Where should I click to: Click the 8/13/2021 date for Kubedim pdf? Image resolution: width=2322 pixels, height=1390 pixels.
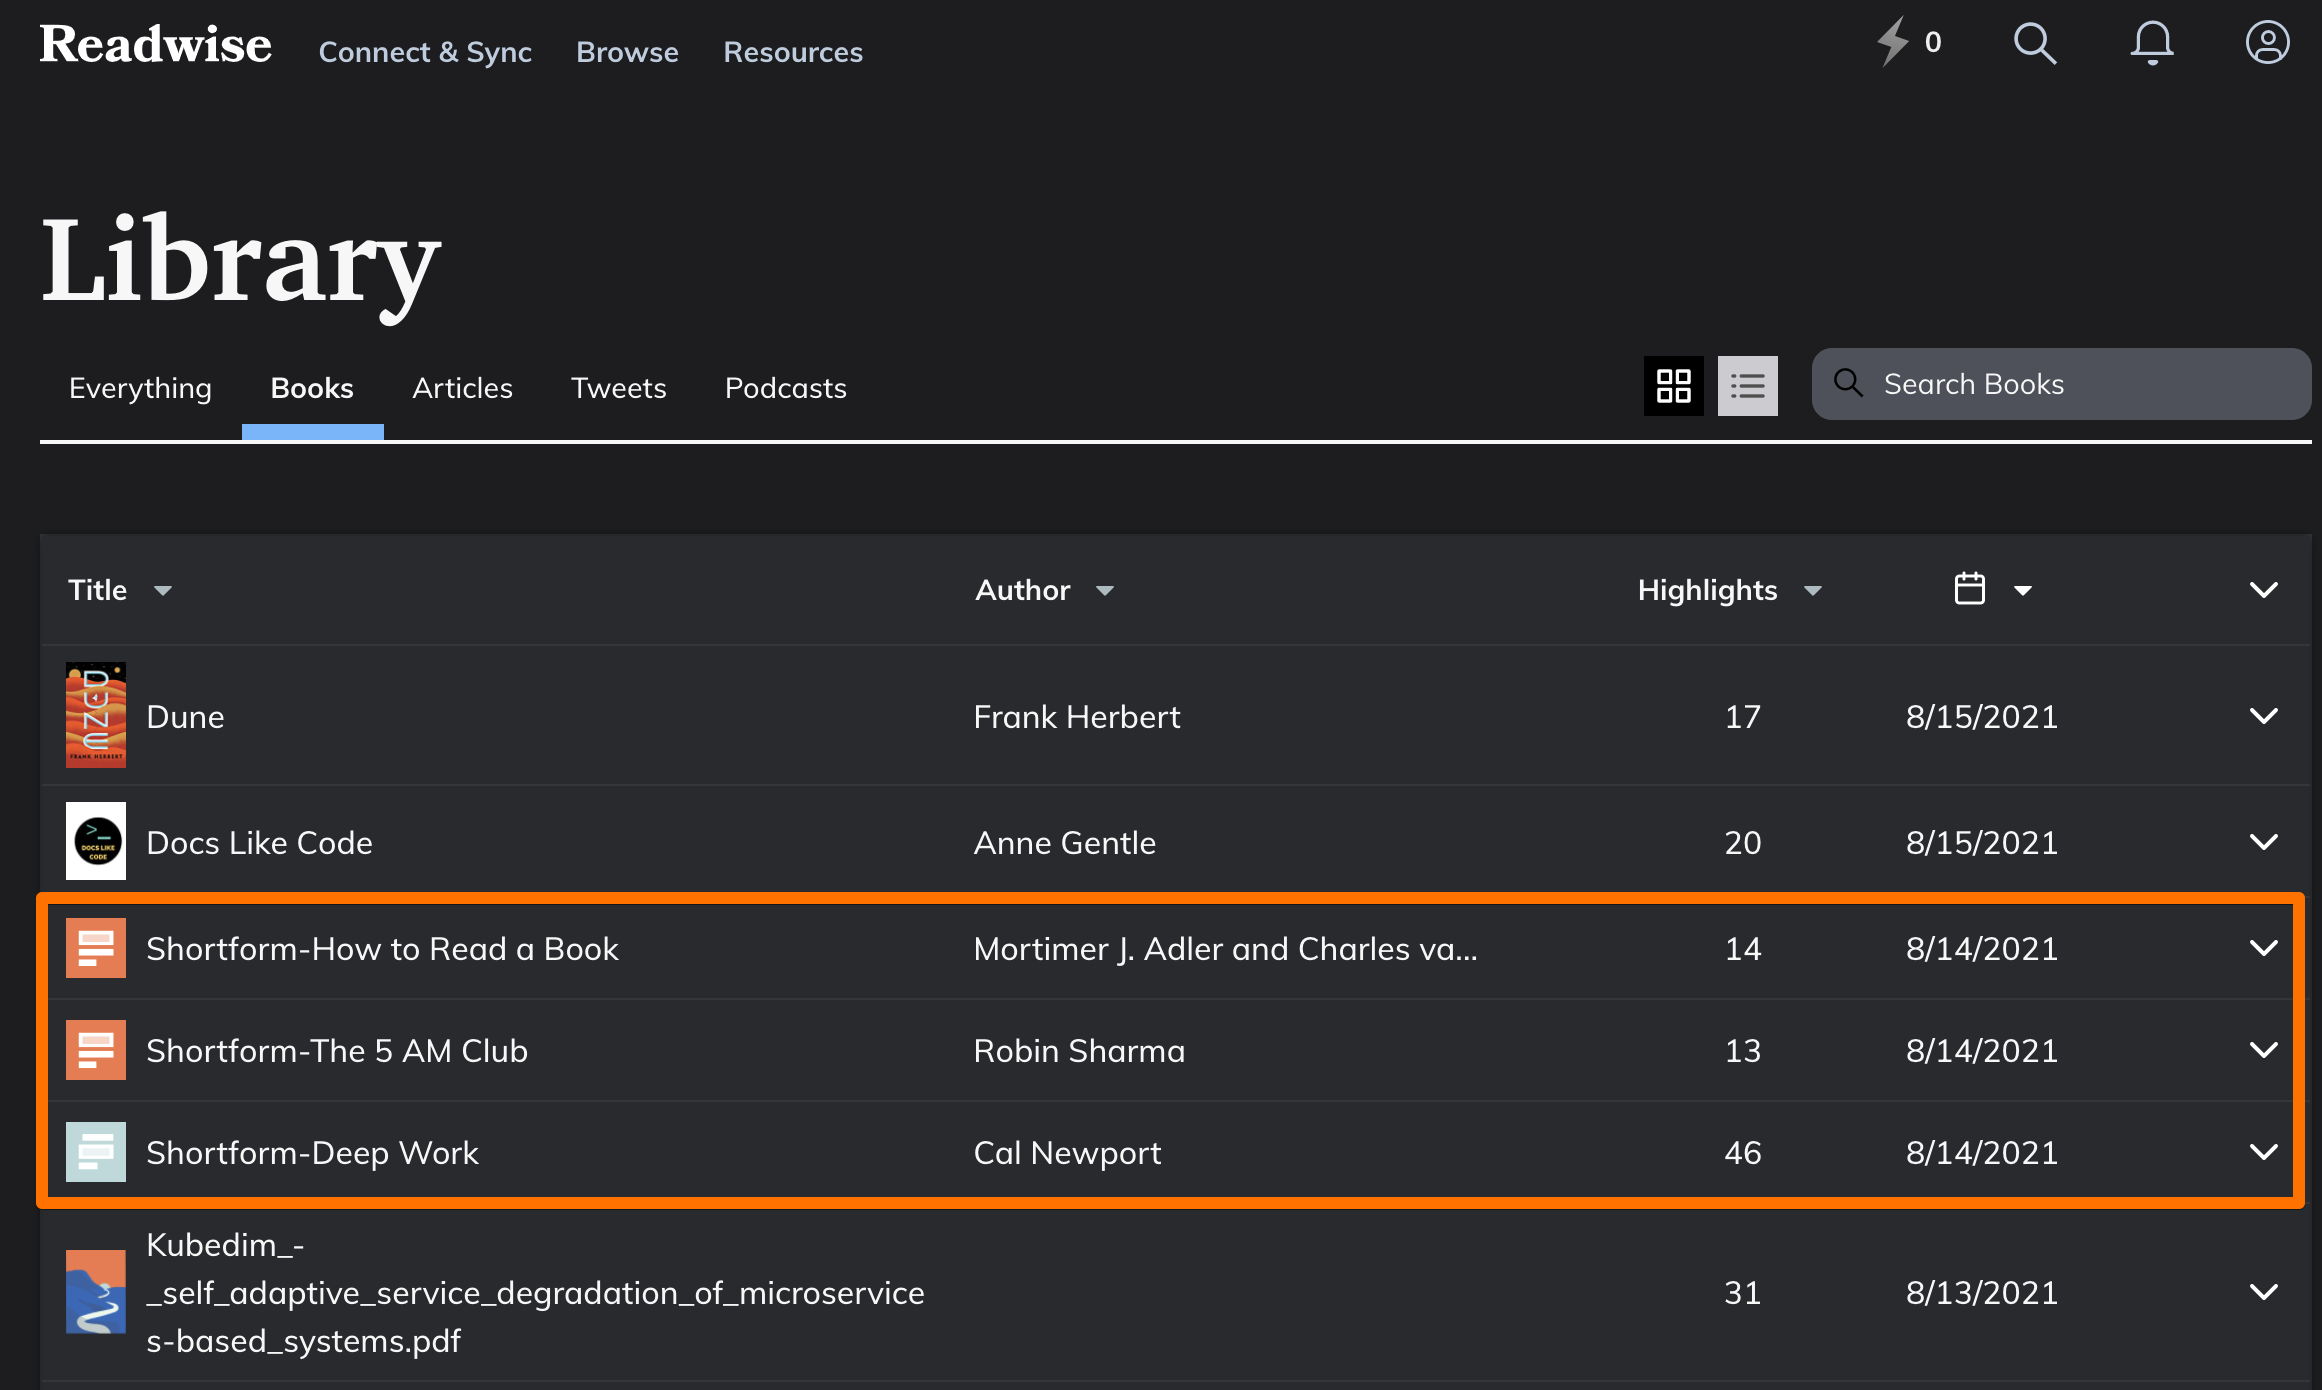point(1981,1293)
